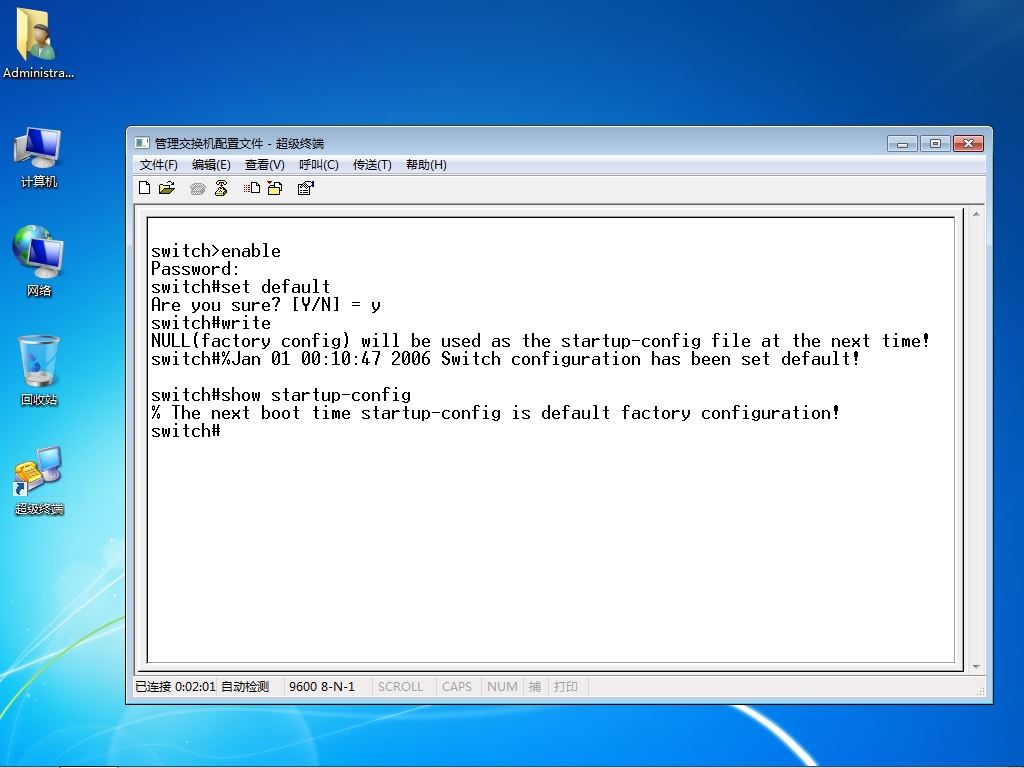Click the 已连接 0:02:01 status entry
The height and width of the screenshot is (768, 1024).
pos(175,686)
